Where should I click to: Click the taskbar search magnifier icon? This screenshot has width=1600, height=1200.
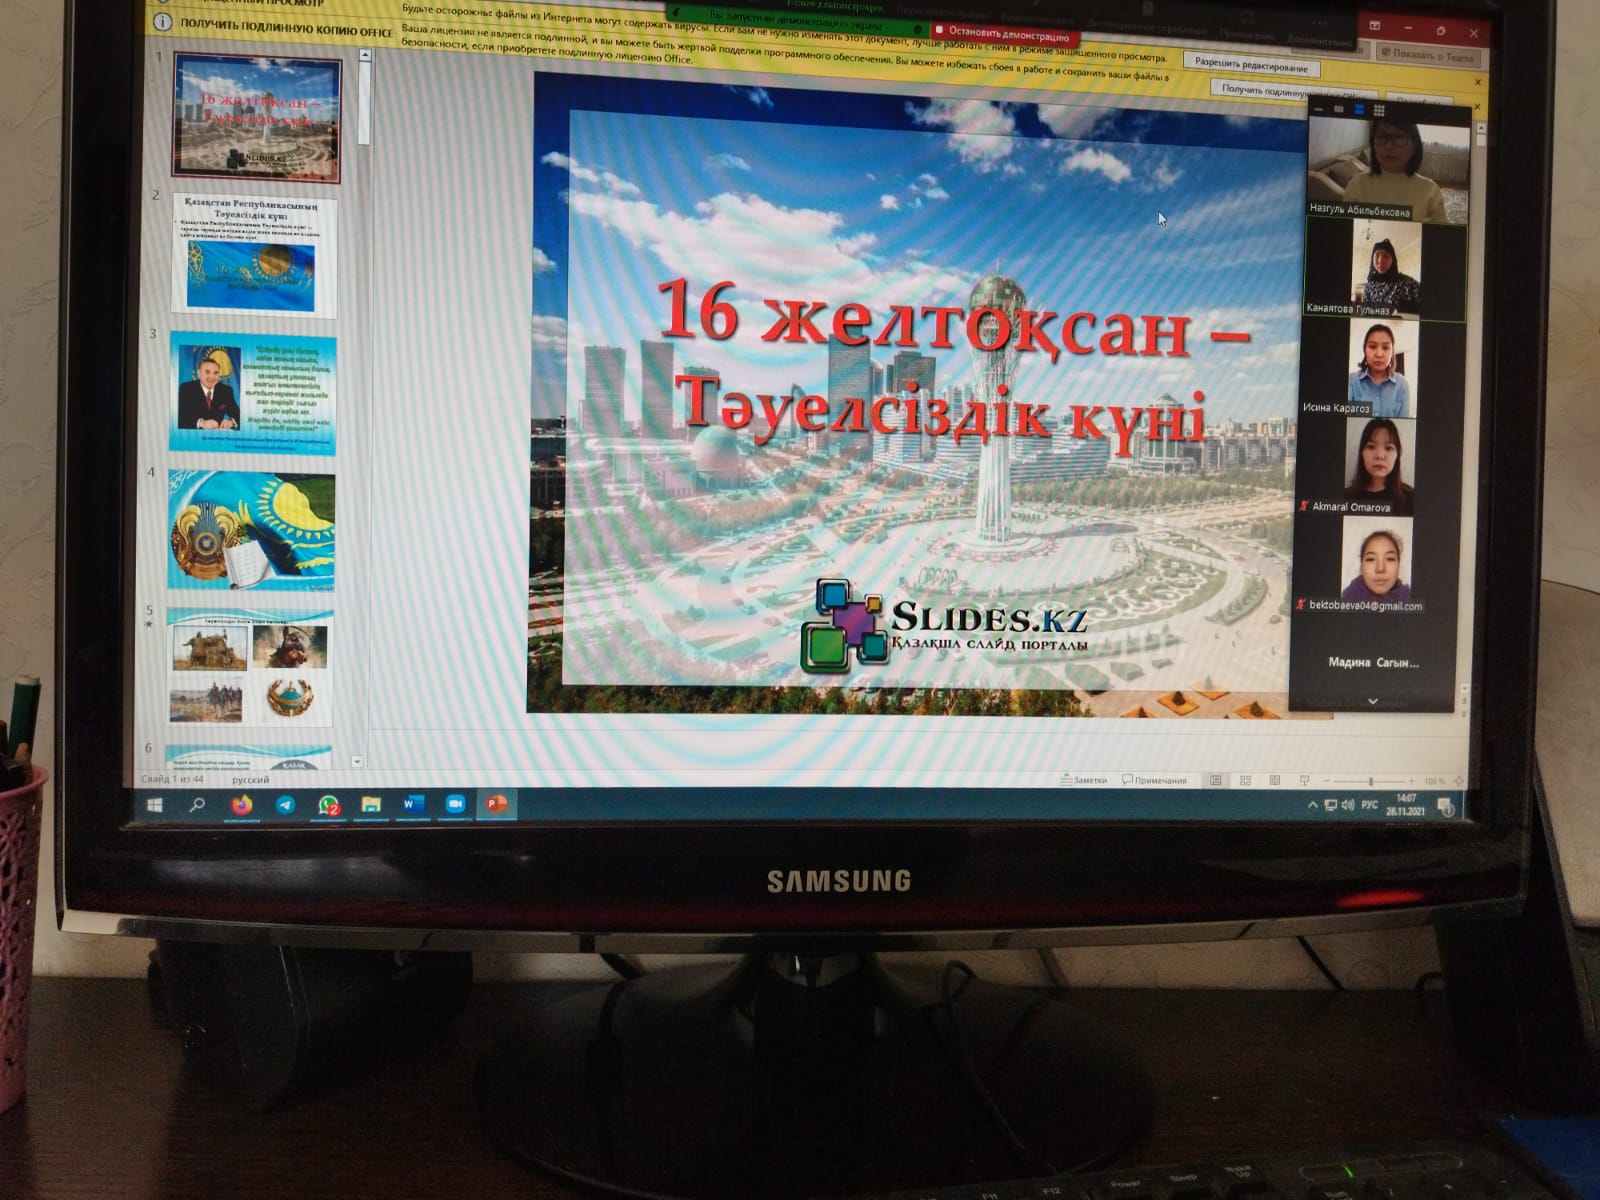click(197, 804)
